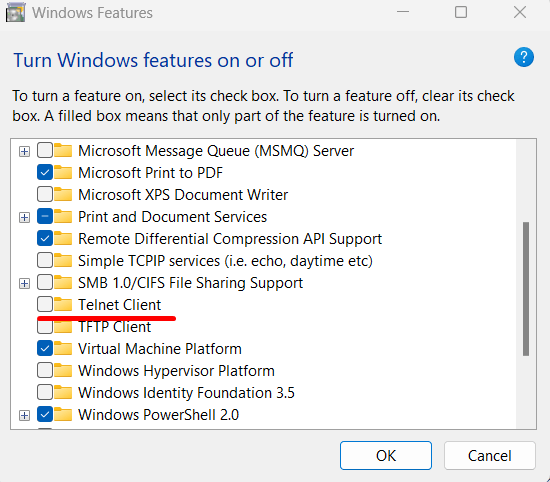Select the Telnet Client label
550x482 pixels.
point(120,304)
